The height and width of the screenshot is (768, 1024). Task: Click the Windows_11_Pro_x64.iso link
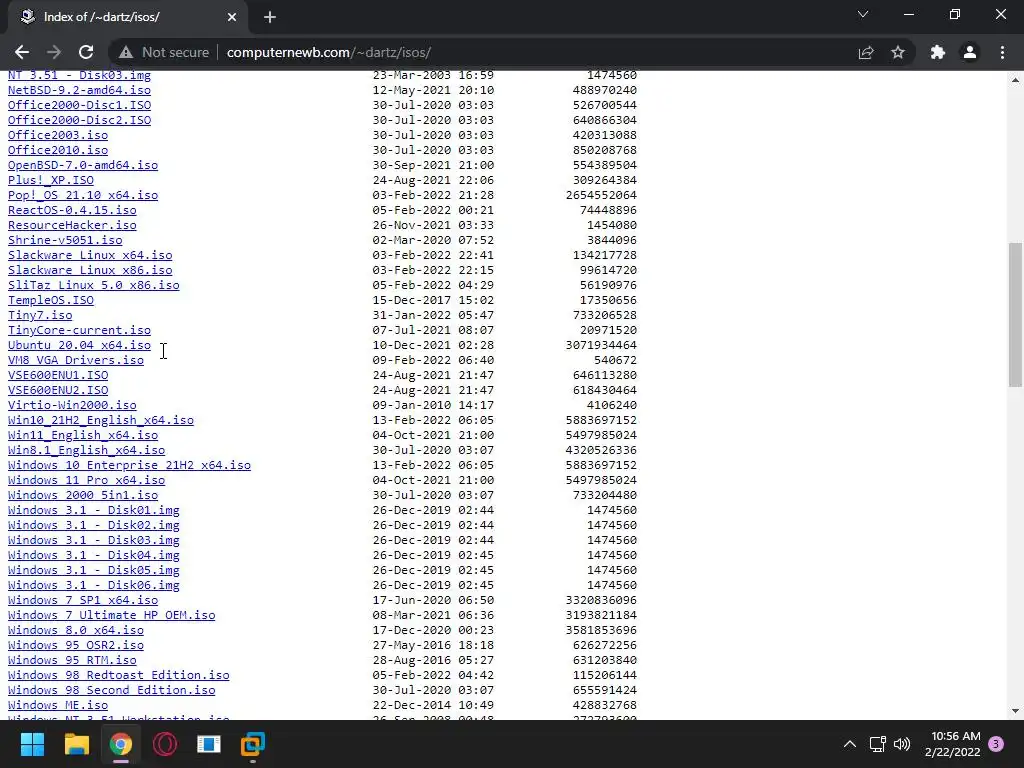[x=86, y=481]
